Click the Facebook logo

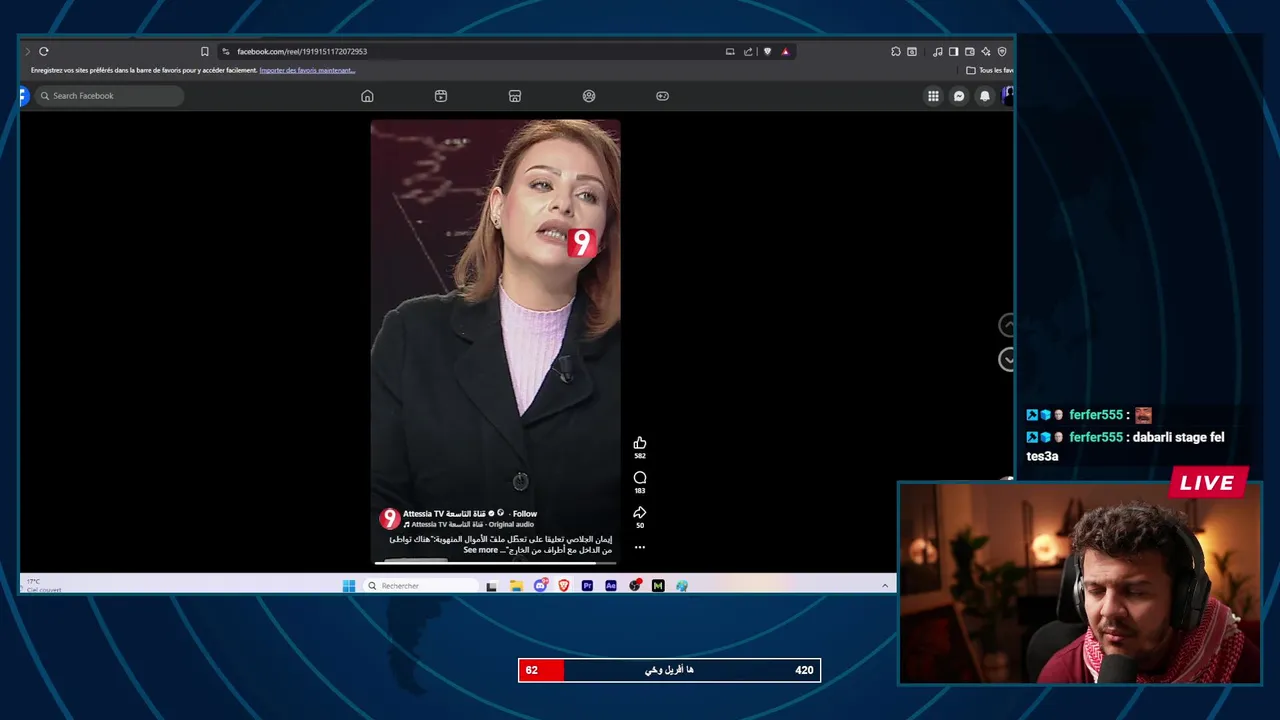24,96
